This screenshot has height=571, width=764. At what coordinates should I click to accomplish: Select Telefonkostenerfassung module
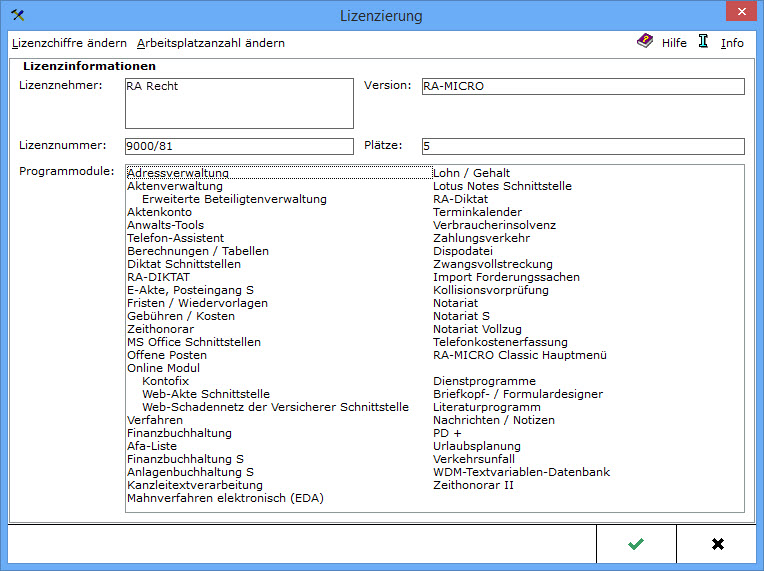point(500,342)
